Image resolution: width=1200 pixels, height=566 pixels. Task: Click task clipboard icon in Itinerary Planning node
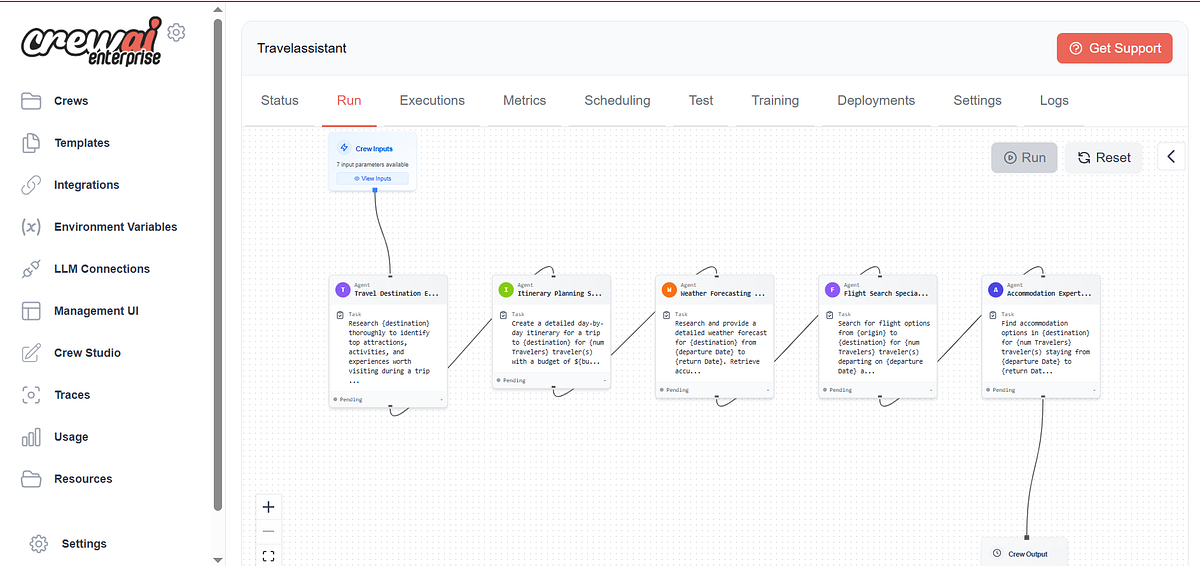503,315
